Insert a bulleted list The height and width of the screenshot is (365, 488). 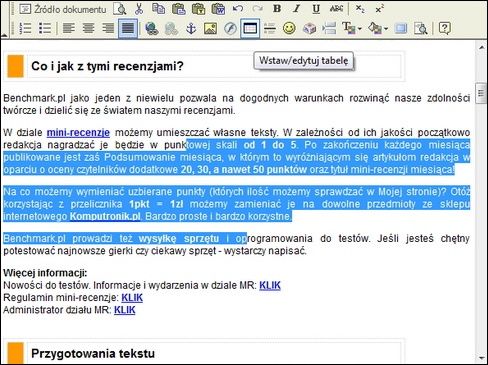click(45, 28)
